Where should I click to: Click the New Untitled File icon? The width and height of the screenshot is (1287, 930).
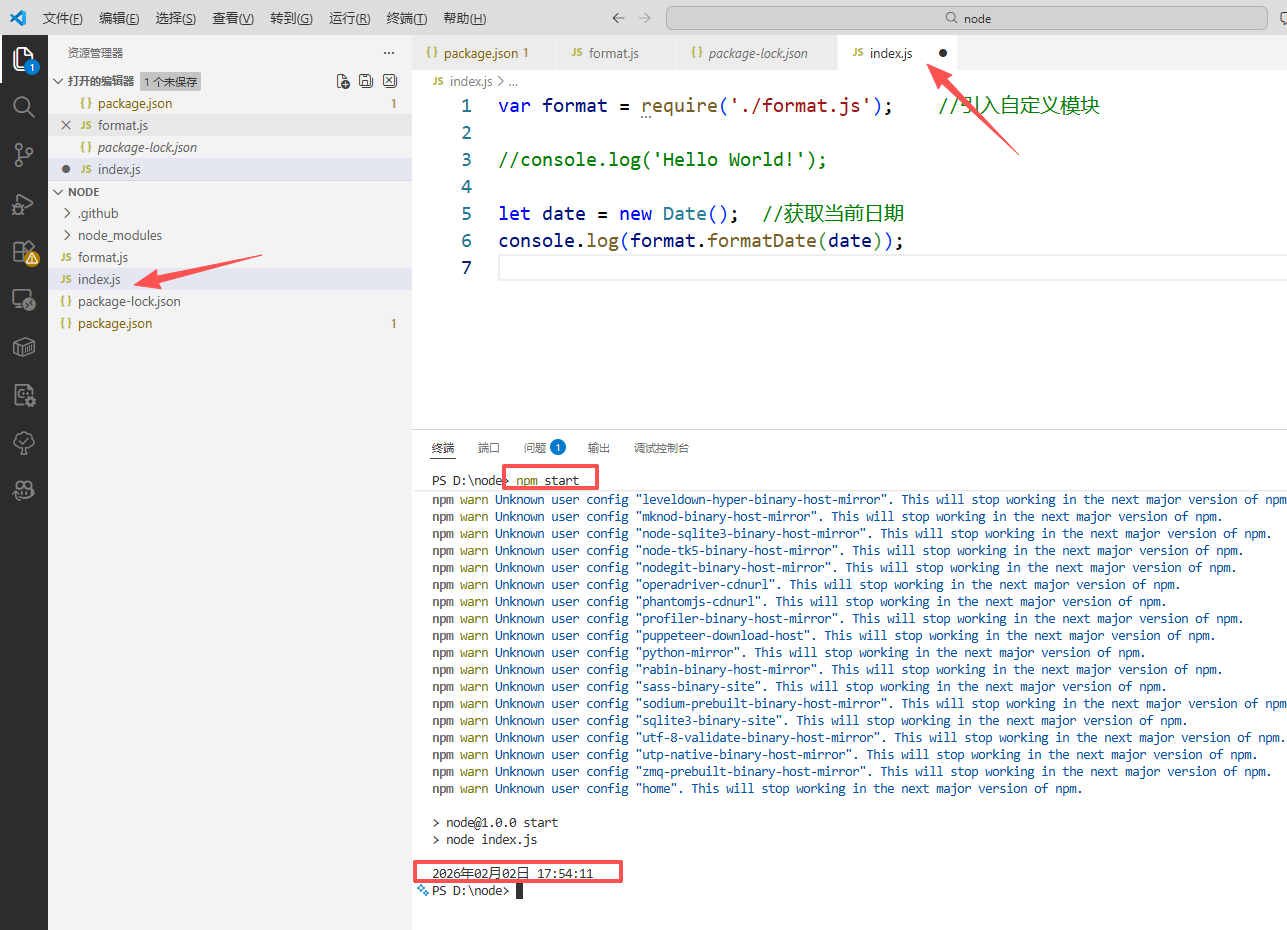point(343,81)
